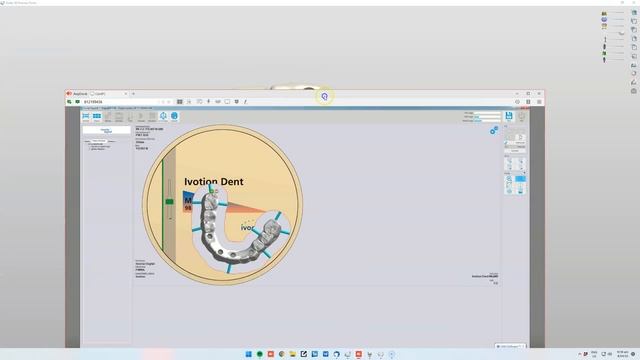The width and height of the screenshot is (640, 360).
Task: Open the address book icon near menu
Action: click(528, 102)
